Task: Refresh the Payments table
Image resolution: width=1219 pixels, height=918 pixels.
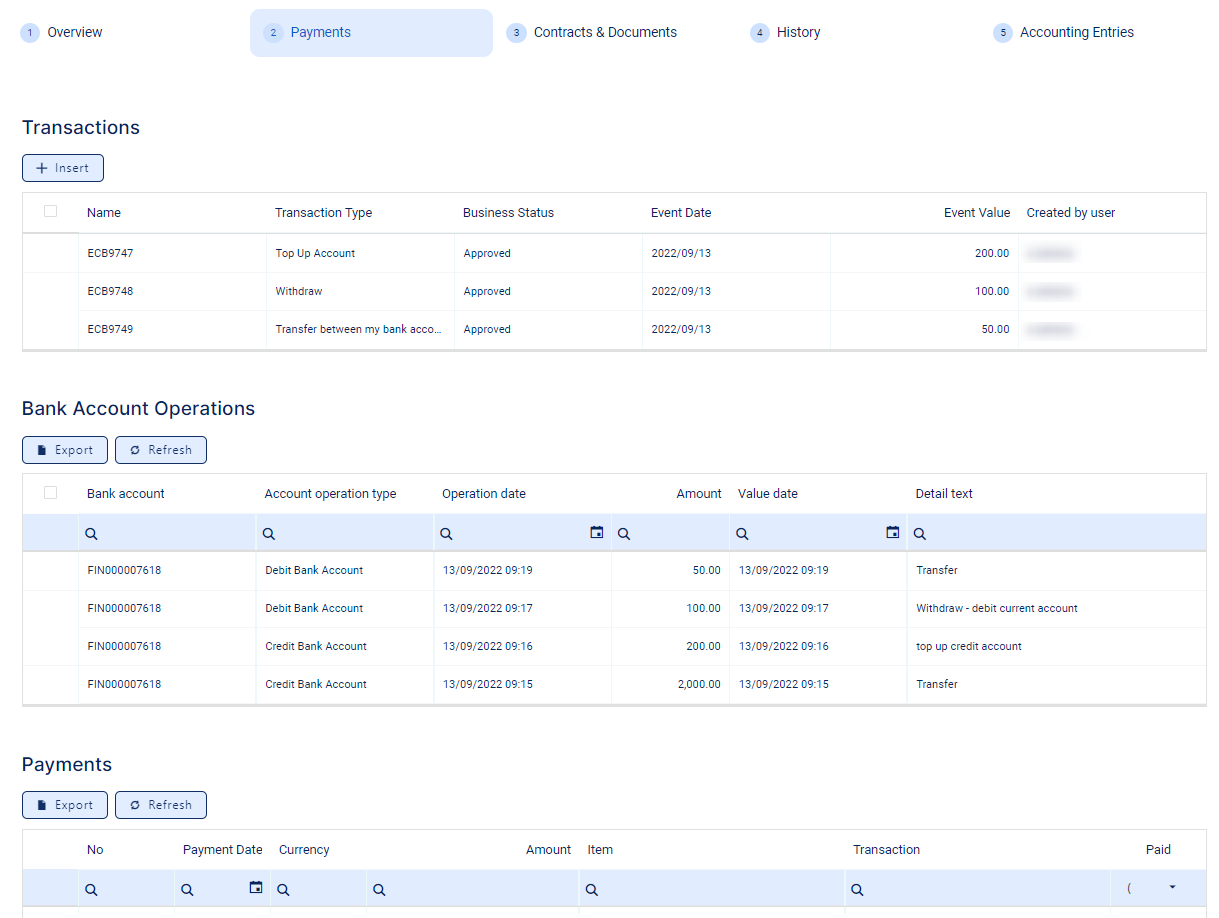Action: [x=161, y=805]
